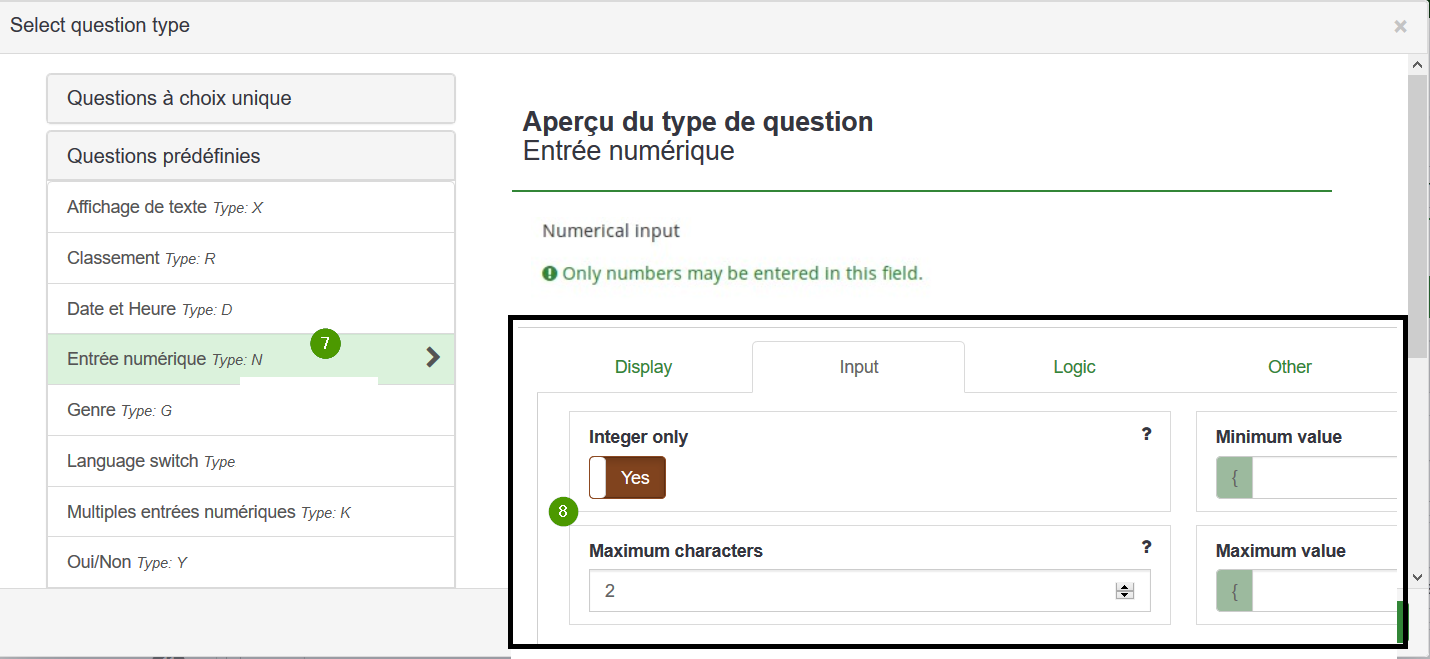Toggle the Integer only switch
Image resolution: width=1430 pixels, height=659 pixels.
[x=627, y=478]
